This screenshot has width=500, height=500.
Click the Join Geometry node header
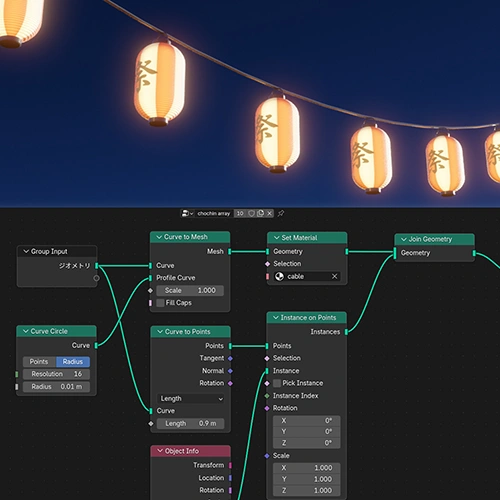434,239
